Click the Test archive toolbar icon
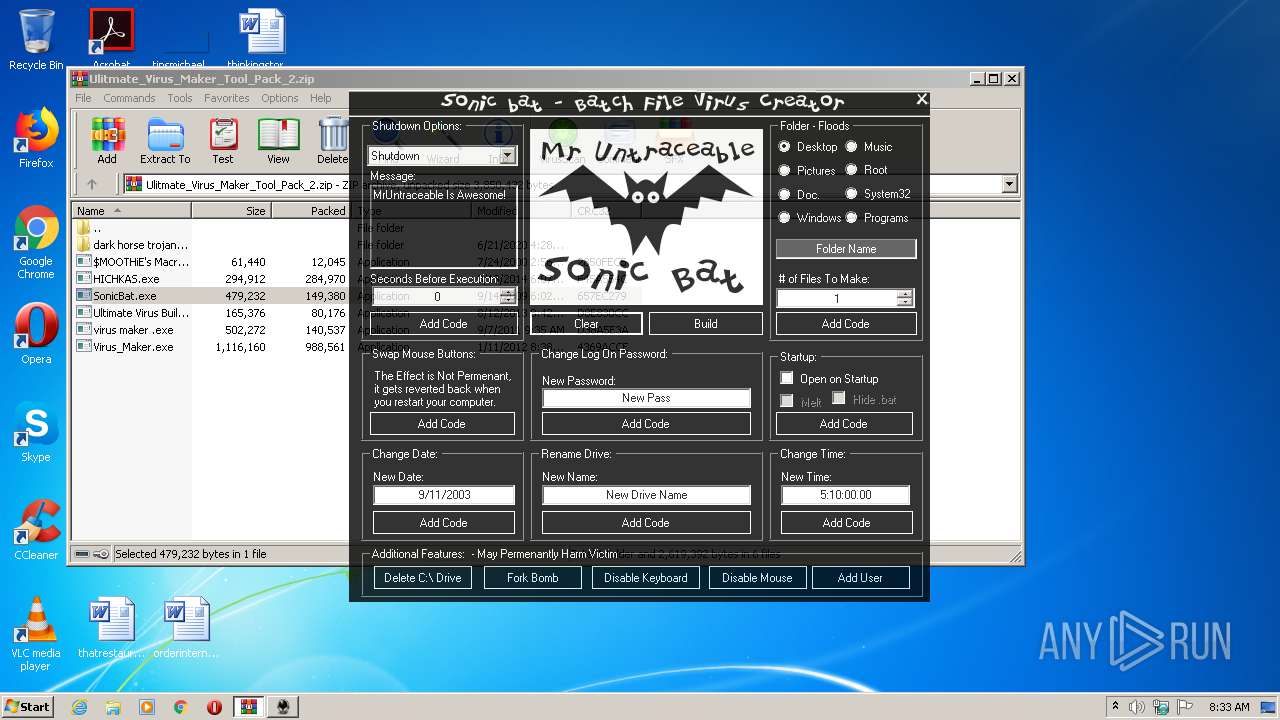This screenshot has width=1280, height=720. (223, 140)
